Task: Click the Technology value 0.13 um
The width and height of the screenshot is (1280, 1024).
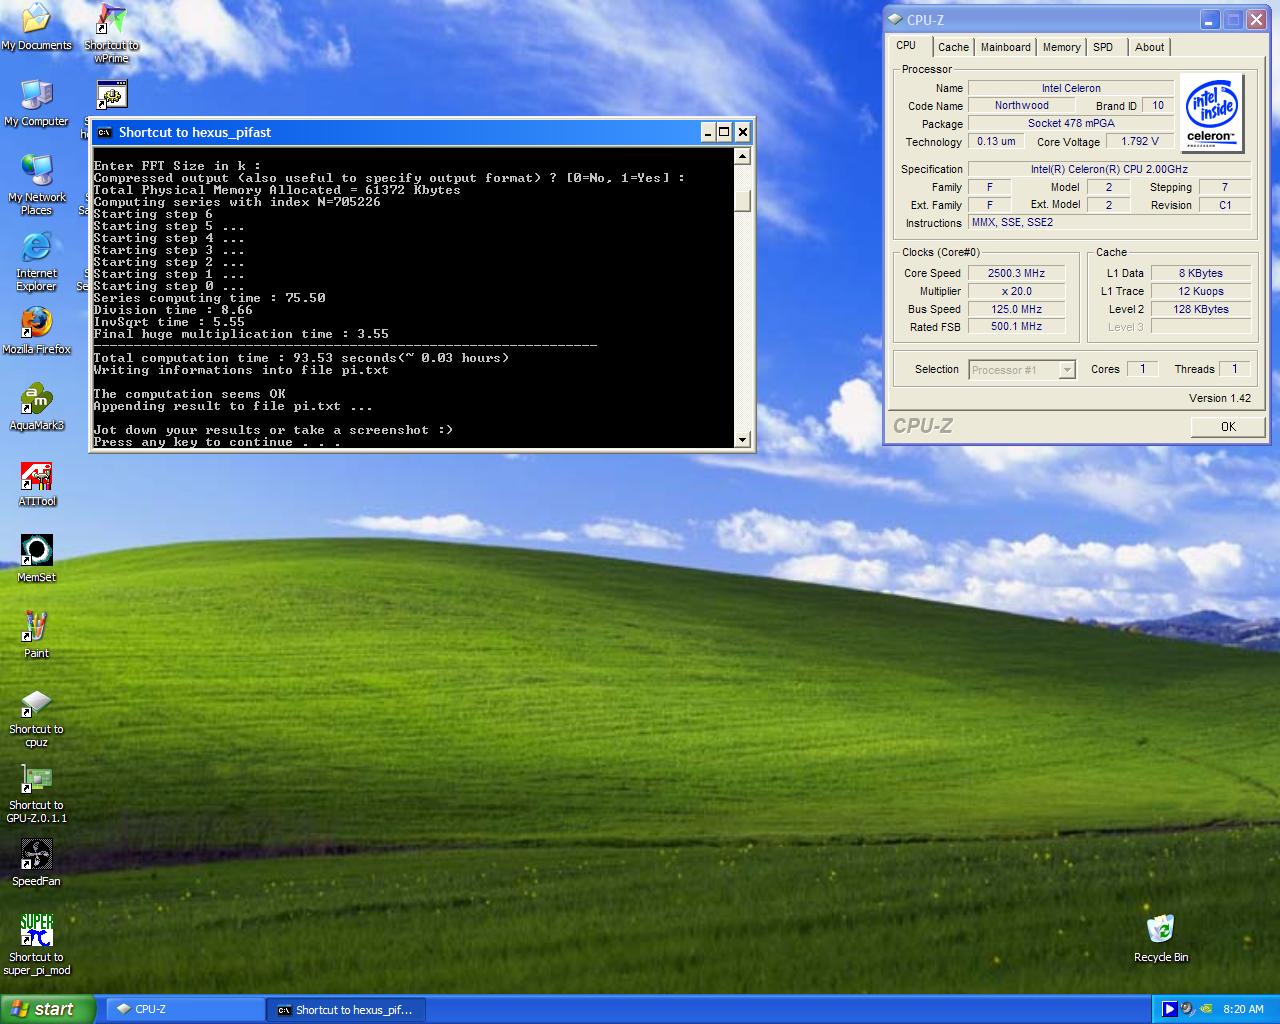Action: 996,141
